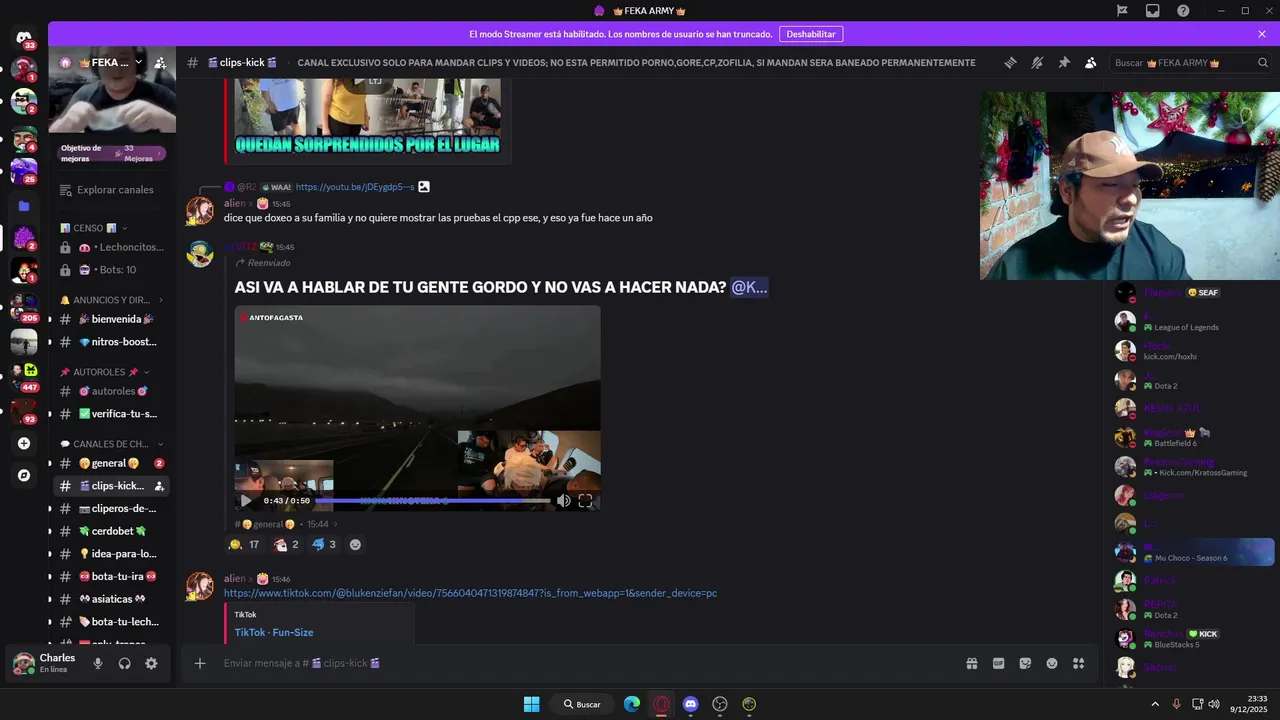Screen dimensions: 1280x720
Task: Click the image icon beside youtu.be reply link
Action: point(424,187)
